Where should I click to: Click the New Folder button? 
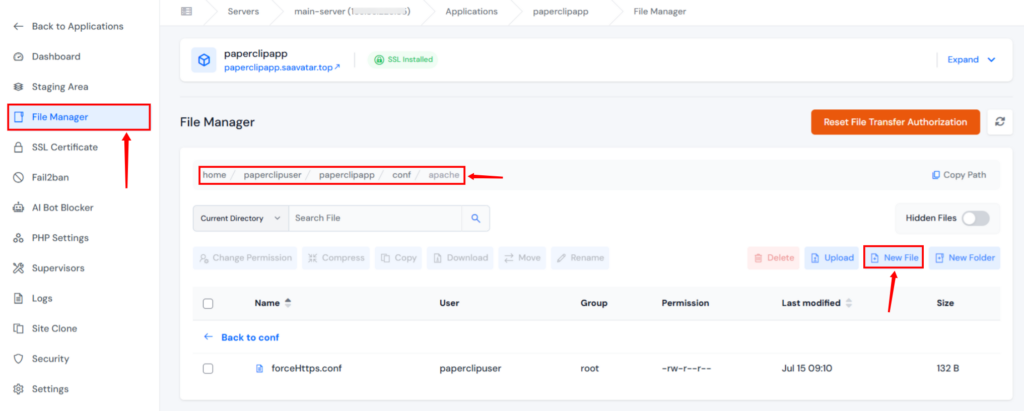965,258
